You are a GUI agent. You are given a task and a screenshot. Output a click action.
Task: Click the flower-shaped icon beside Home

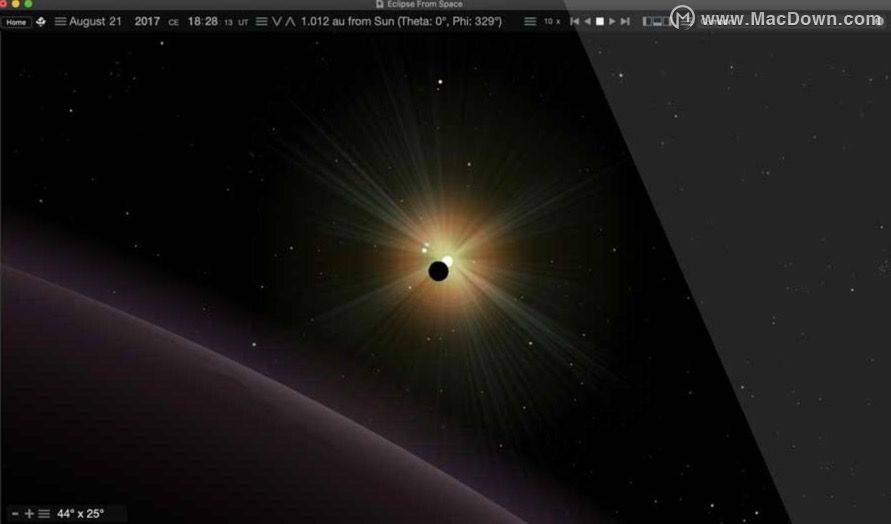[41, 22]
